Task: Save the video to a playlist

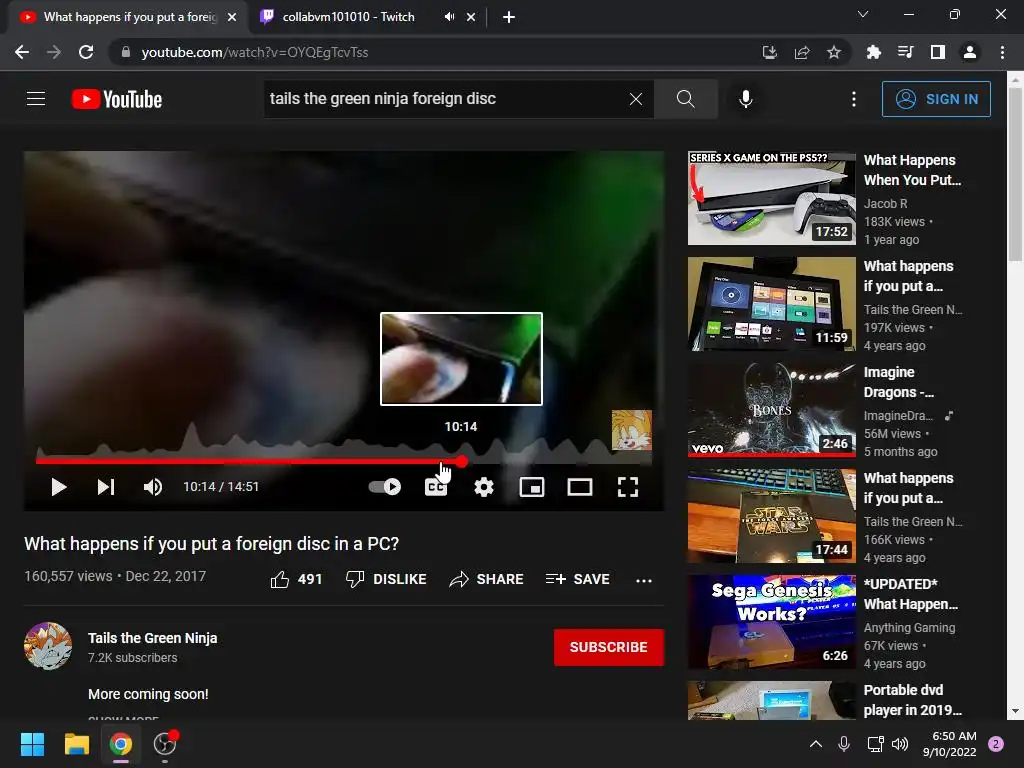Action: click(578, 579)
